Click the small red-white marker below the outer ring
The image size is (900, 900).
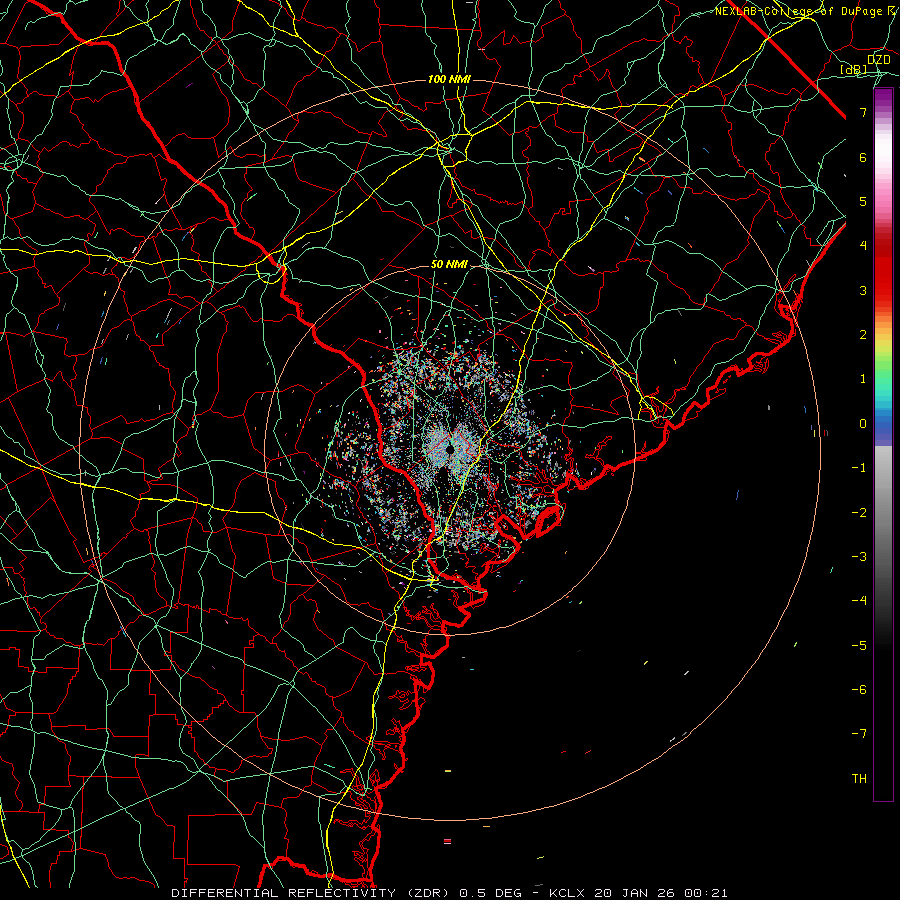point(447,841)
